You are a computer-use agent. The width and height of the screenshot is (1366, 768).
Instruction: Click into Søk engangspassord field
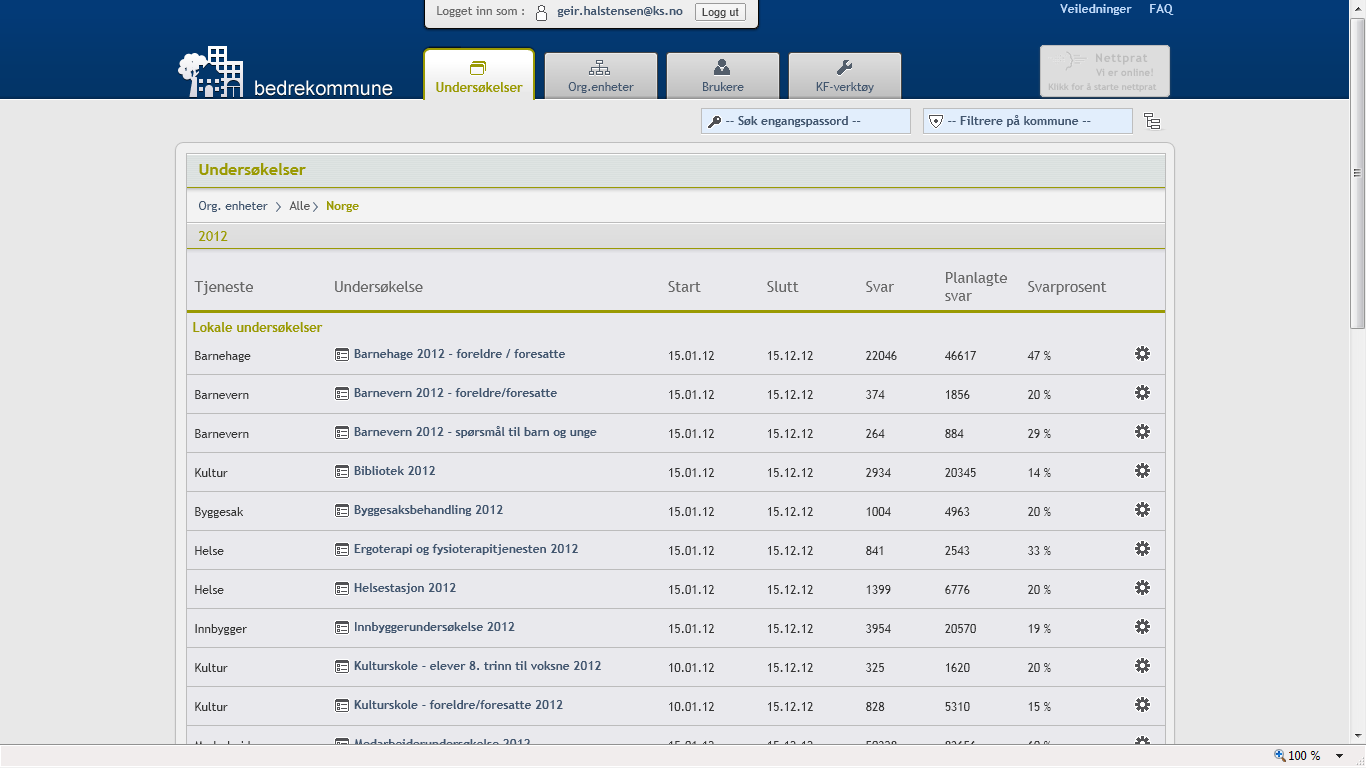(x=806, y=121)
